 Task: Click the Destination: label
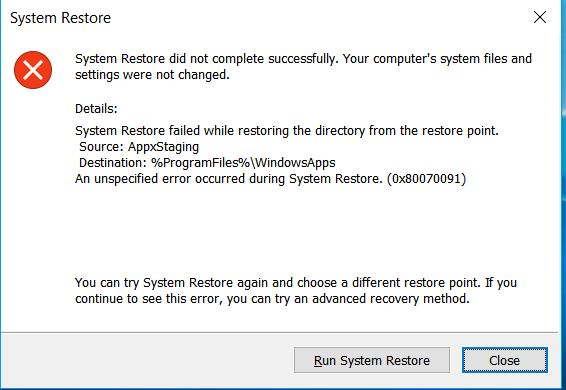tap(112, 162)
